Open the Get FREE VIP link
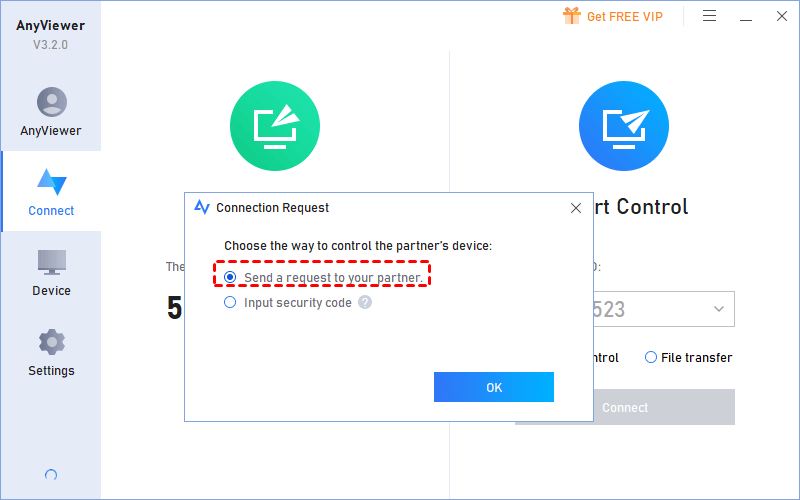The width and height of the screenshot is (800, 500). pos(624,16)
